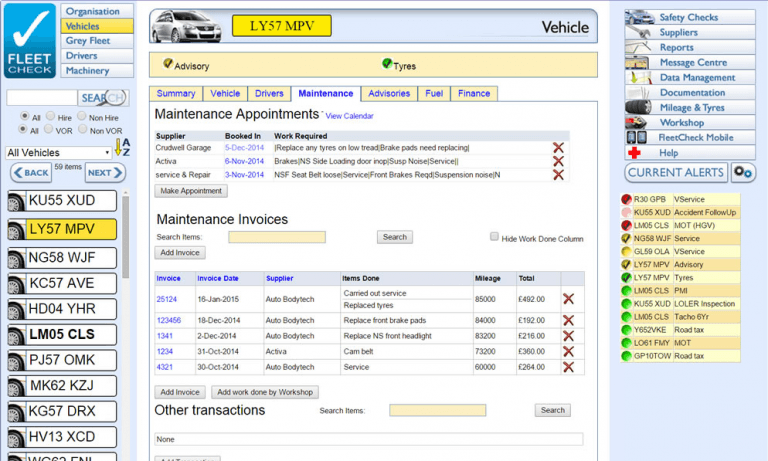Viewport: 768px width, 461px height.
Task: Delete the Activa 6-Nov-2014 appointment
Action: tap(558, 161)
